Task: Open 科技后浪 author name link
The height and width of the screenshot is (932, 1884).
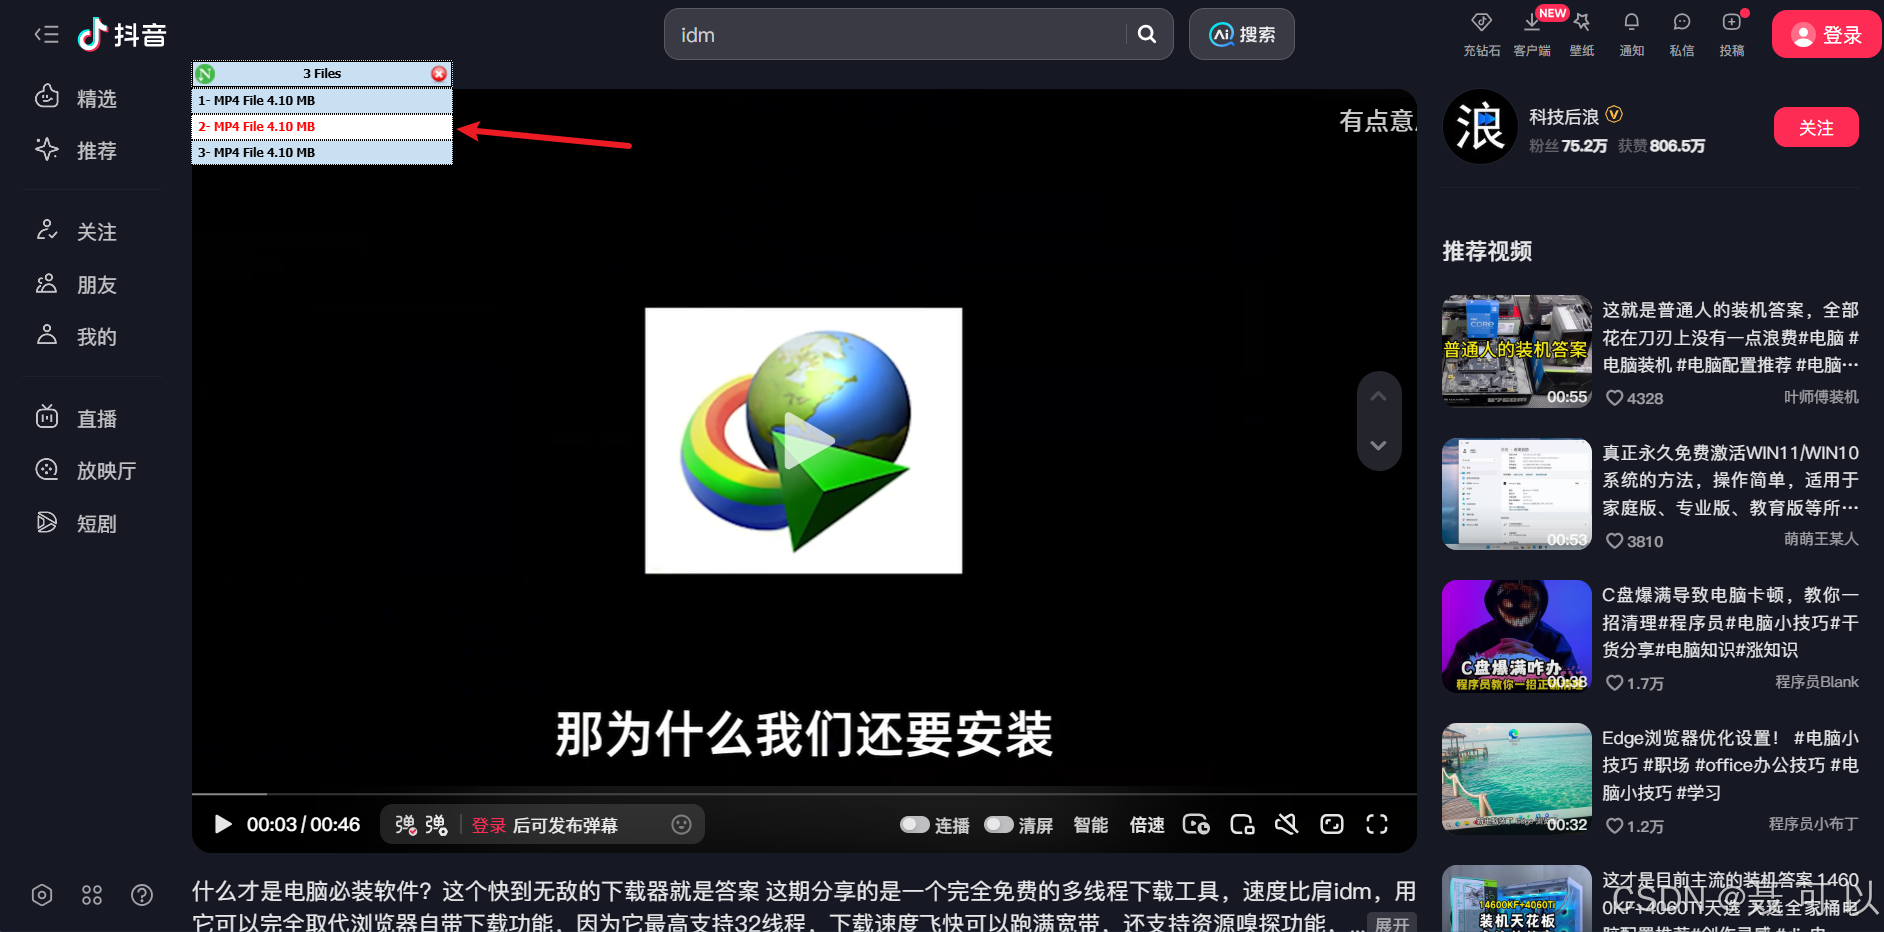Action: pyautogui.click(x=1564, y=117)
